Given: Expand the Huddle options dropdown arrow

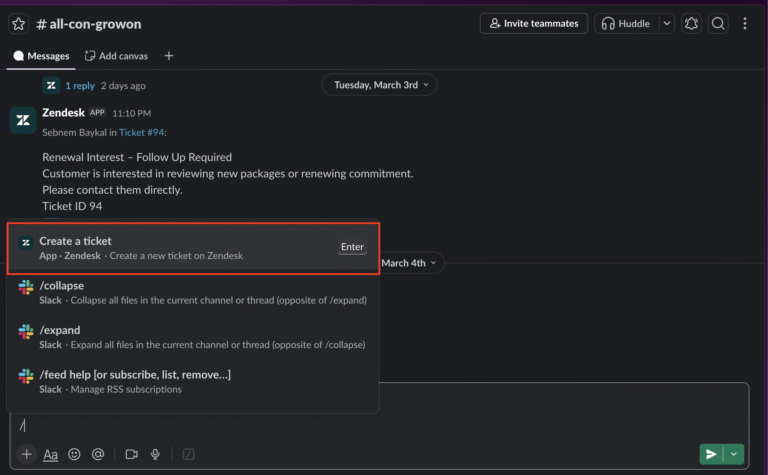Looking at the screenshot, I should [667, 24].
